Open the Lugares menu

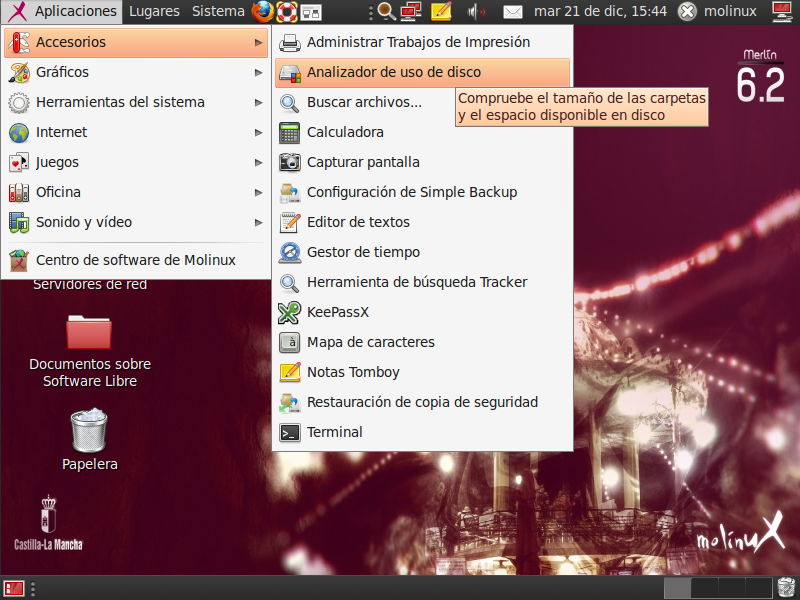point(154,11)
